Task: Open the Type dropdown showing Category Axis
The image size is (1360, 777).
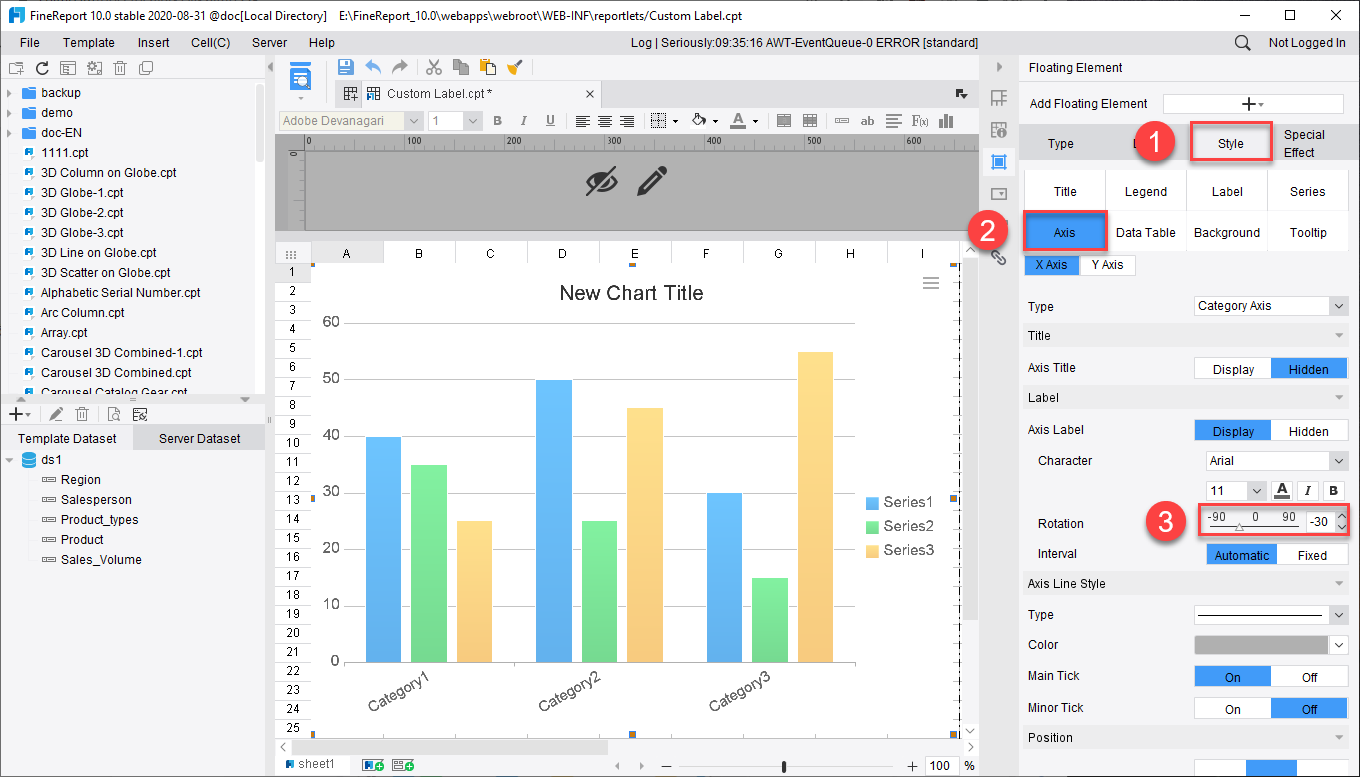Action: (x=1270, y=305)
